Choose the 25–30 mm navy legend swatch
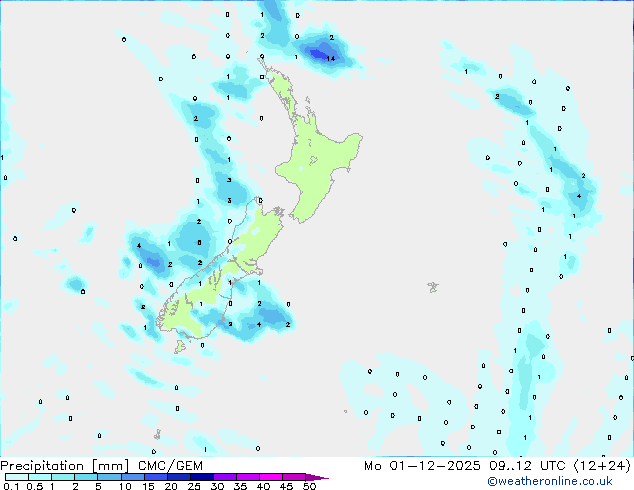 (201, 477)
